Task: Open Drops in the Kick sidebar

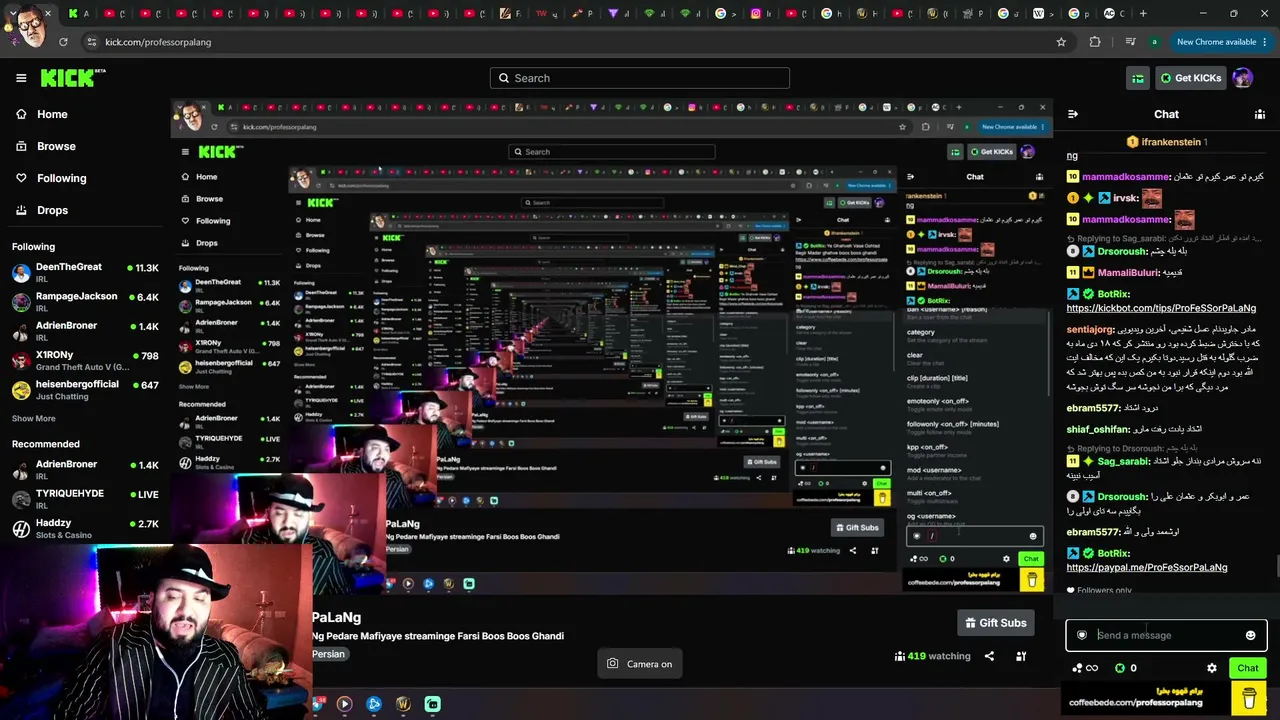Action: click(x=52, y=210)
